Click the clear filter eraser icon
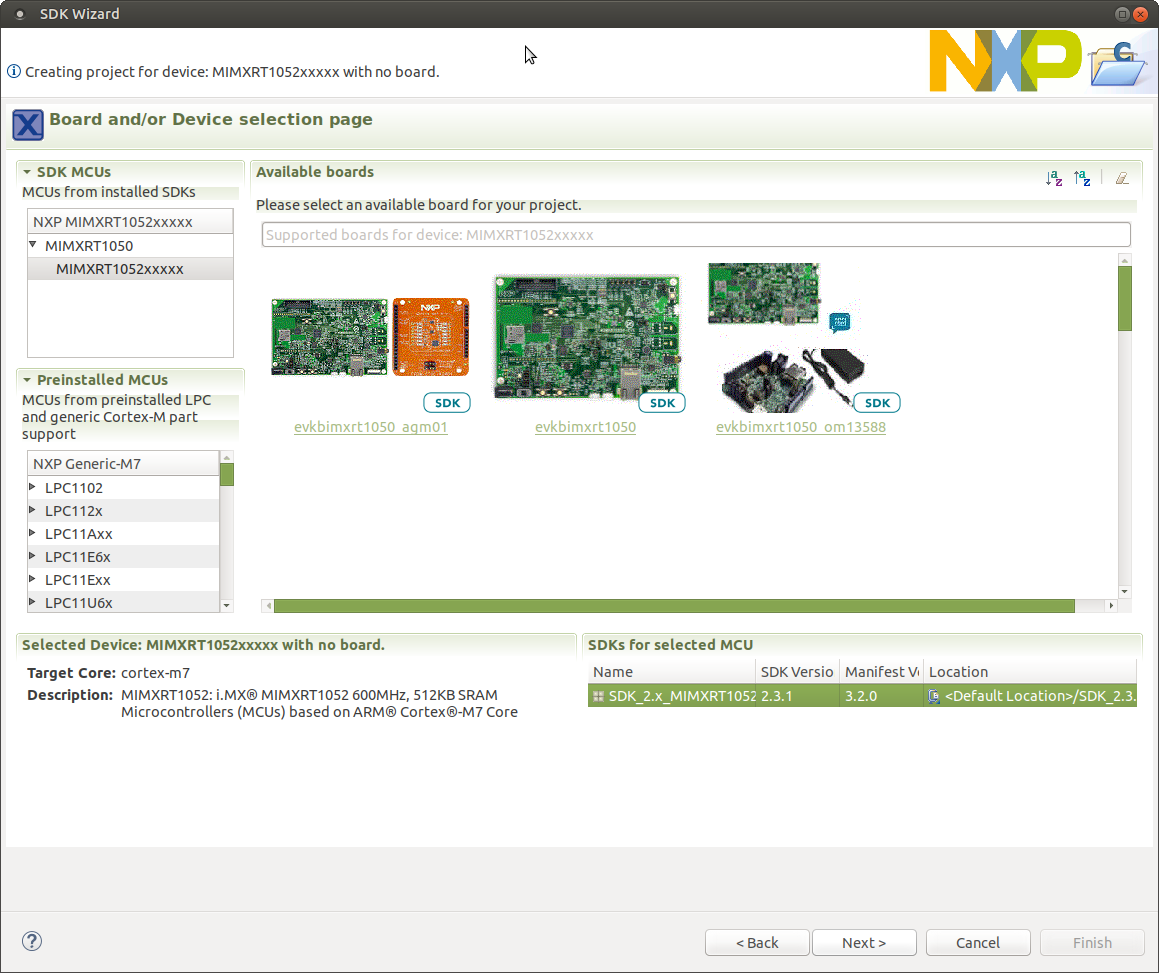 click(x=1122, y=178)
